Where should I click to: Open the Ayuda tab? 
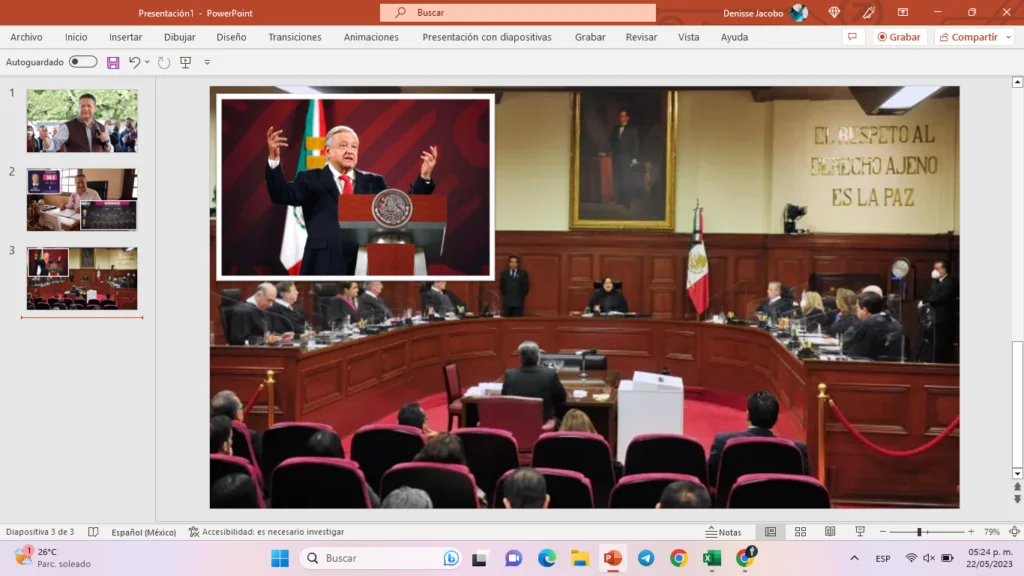tap(734, 37)
